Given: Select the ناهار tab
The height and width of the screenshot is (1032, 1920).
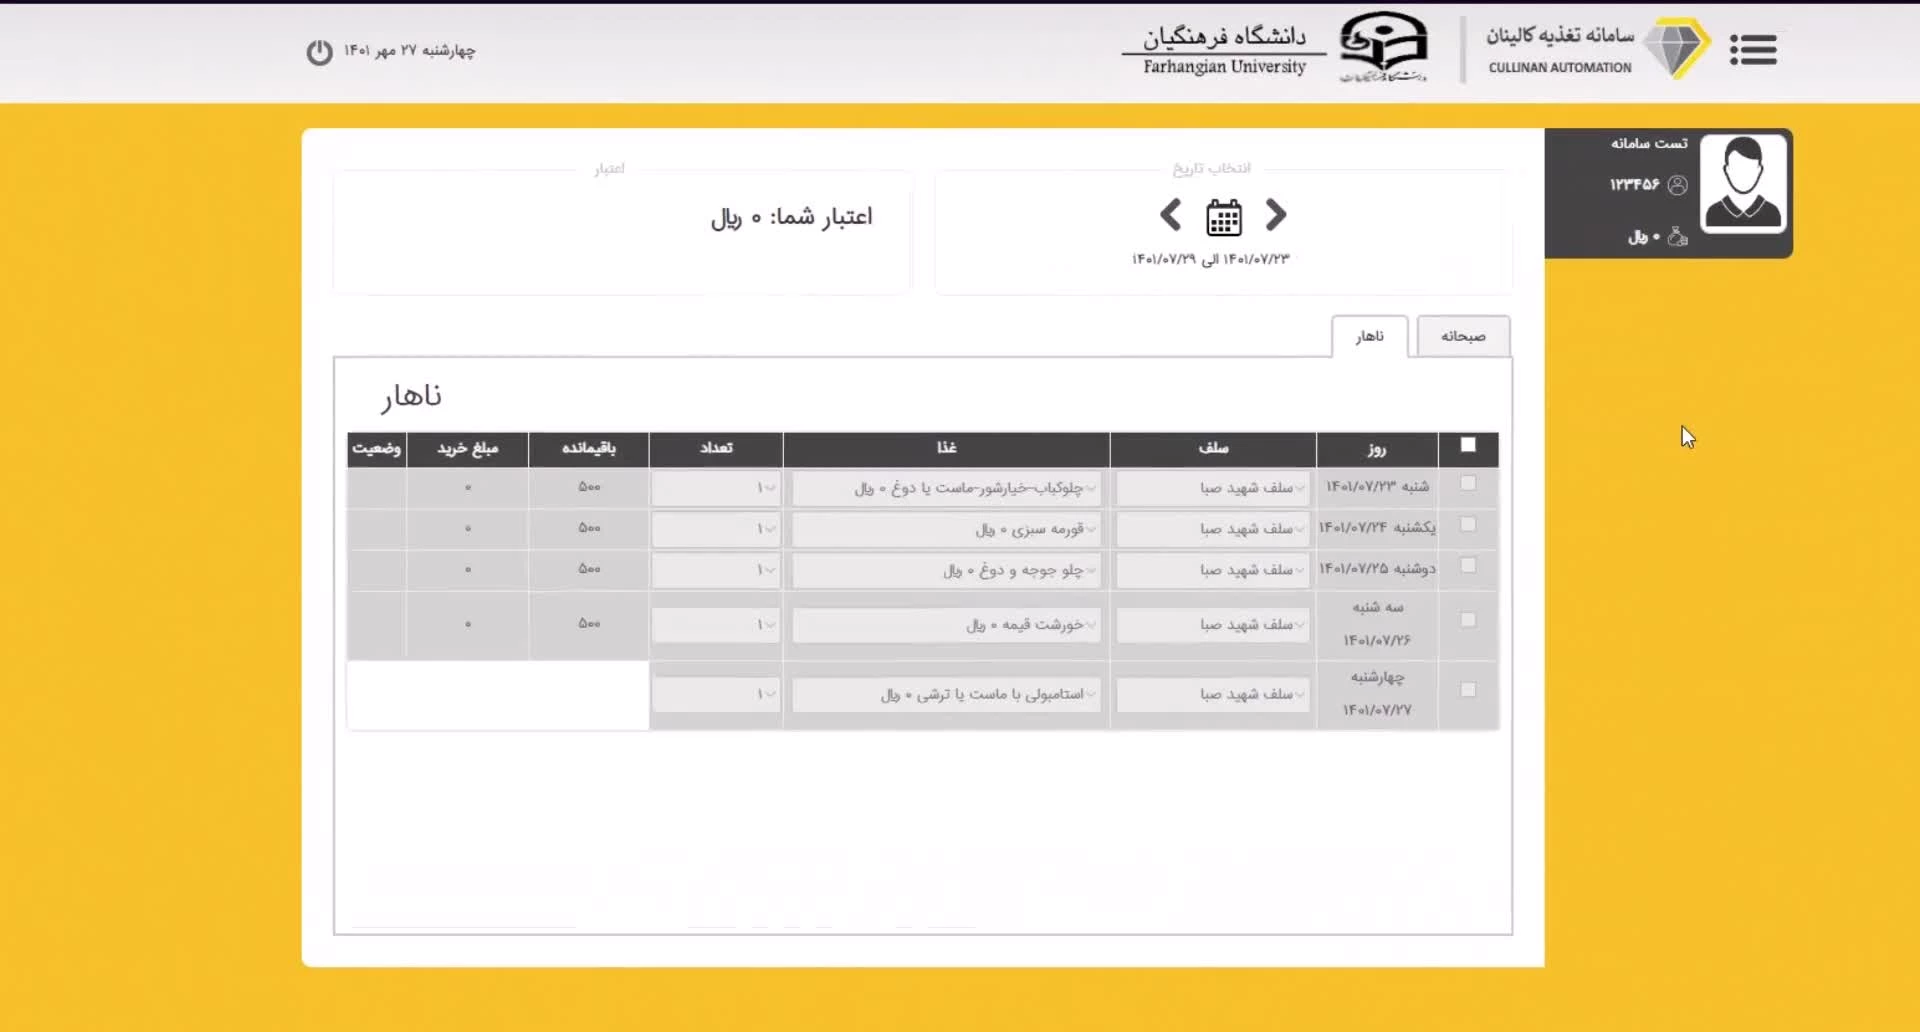Looking at the screenshot, I should tap(1369, 337).
